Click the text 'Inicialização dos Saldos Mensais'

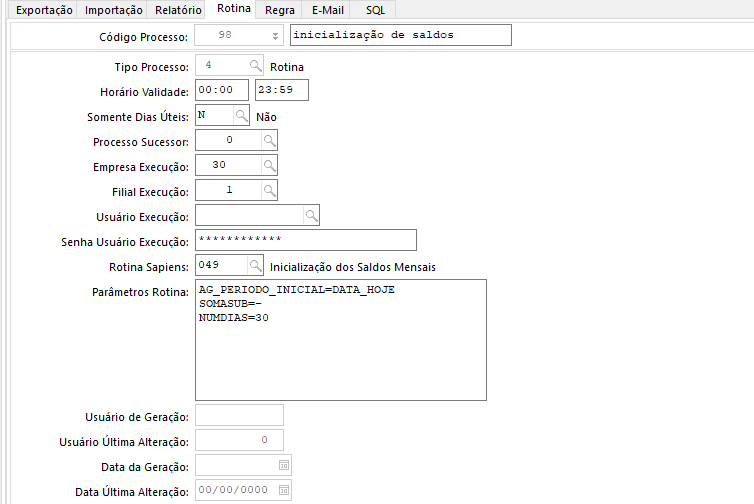click(352, 267)
